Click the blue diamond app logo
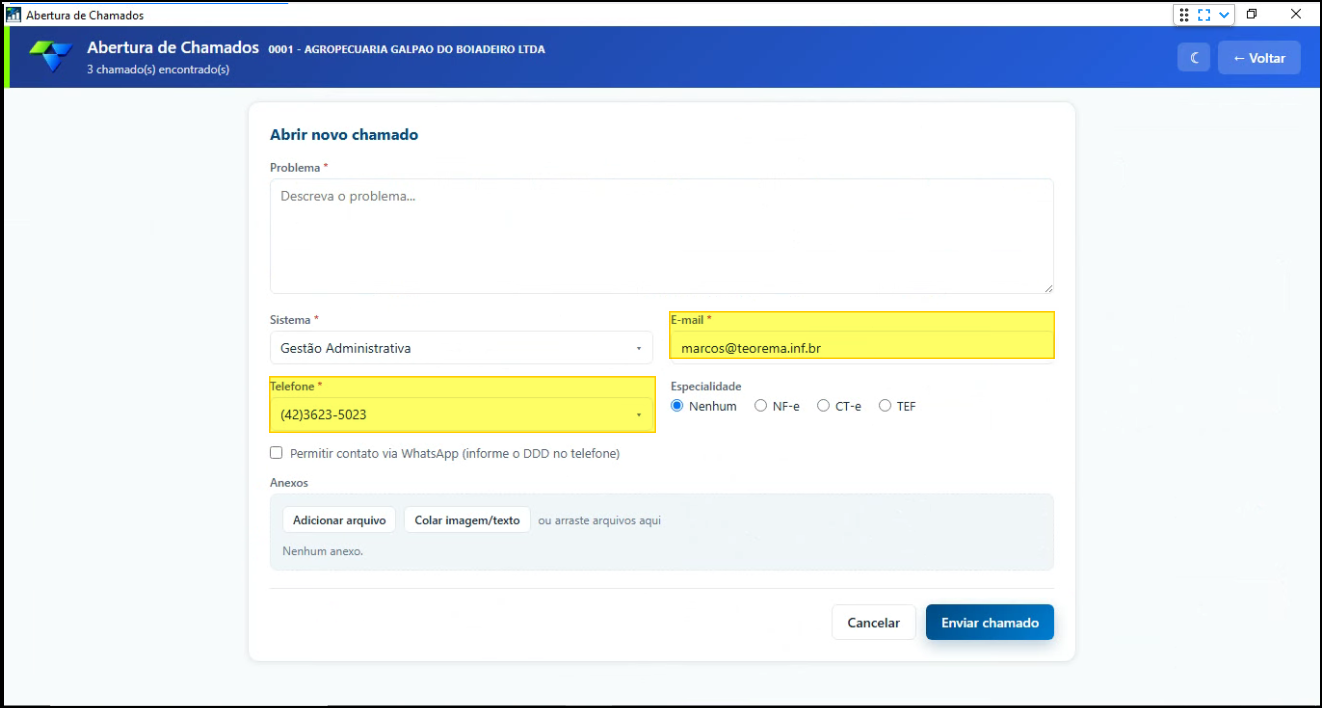Viewport: 1322px width, 708px height. [51, 56]
